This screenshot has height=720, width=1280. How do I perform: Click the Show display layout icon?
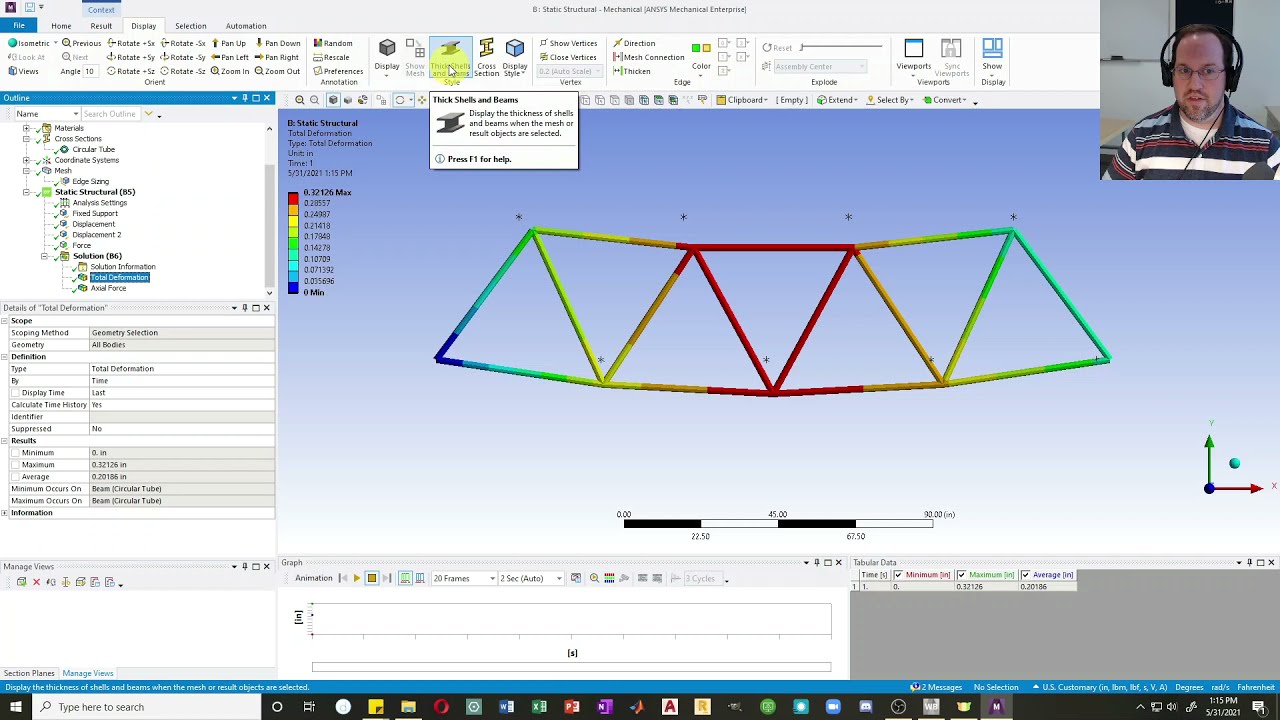coord(992,49)
